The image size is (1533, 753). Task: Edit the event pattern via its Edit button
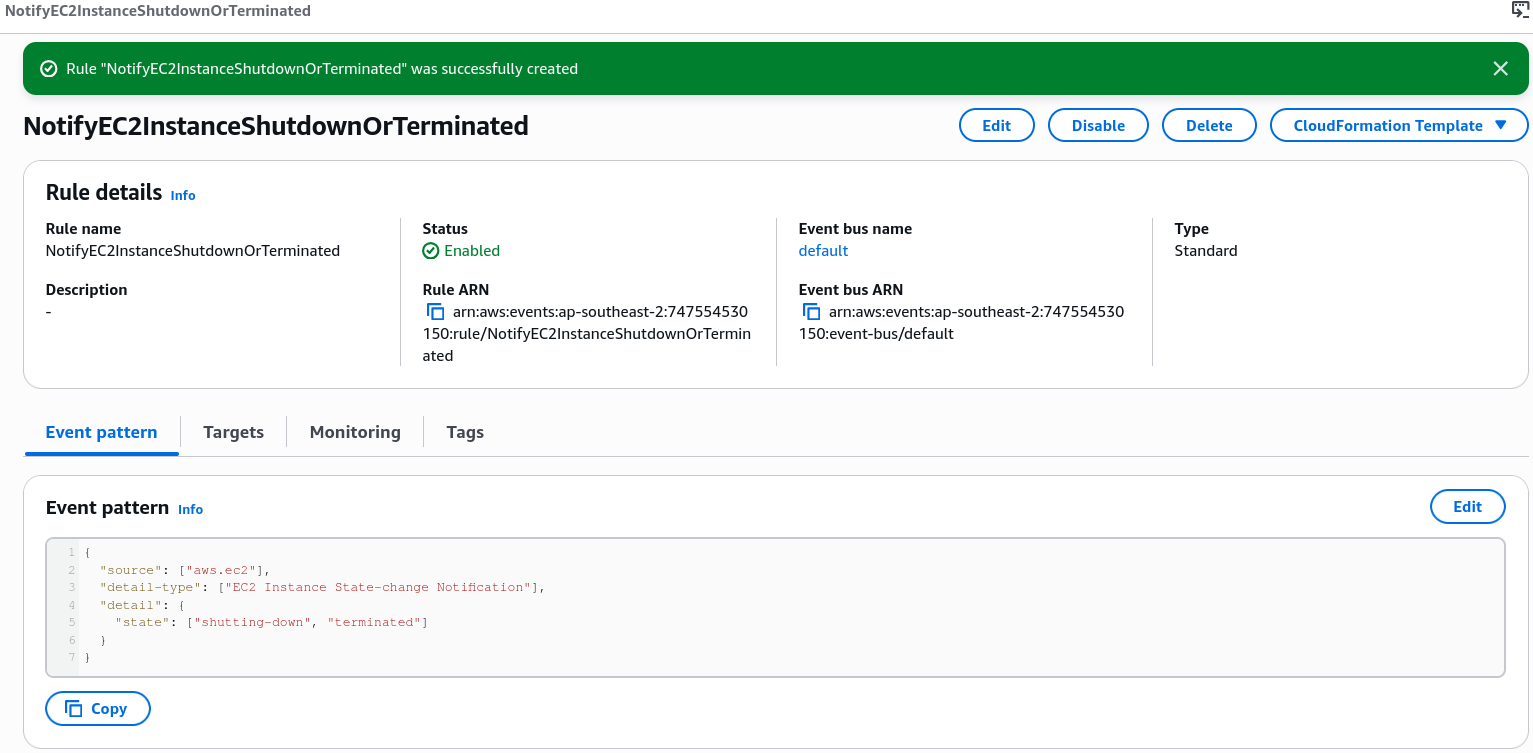tap(1468, 507)
